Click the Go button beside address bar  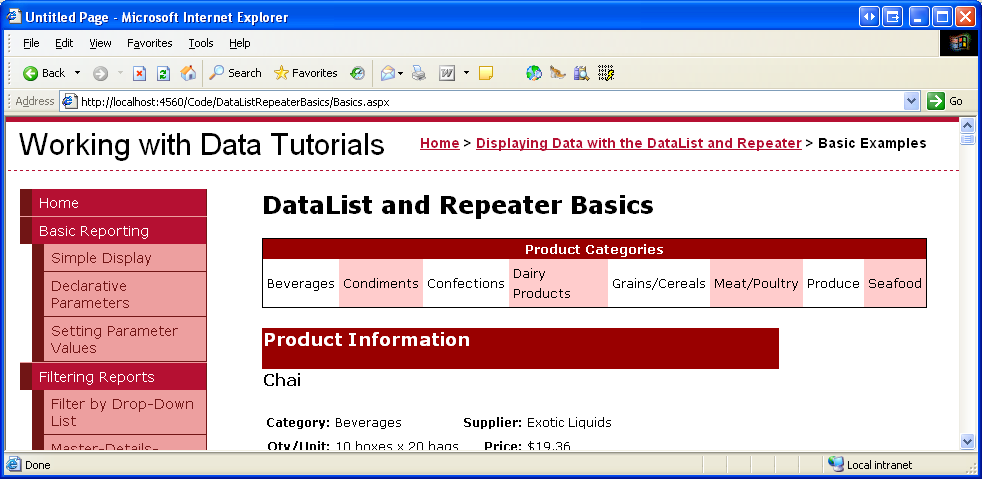(x=946, y=101)
